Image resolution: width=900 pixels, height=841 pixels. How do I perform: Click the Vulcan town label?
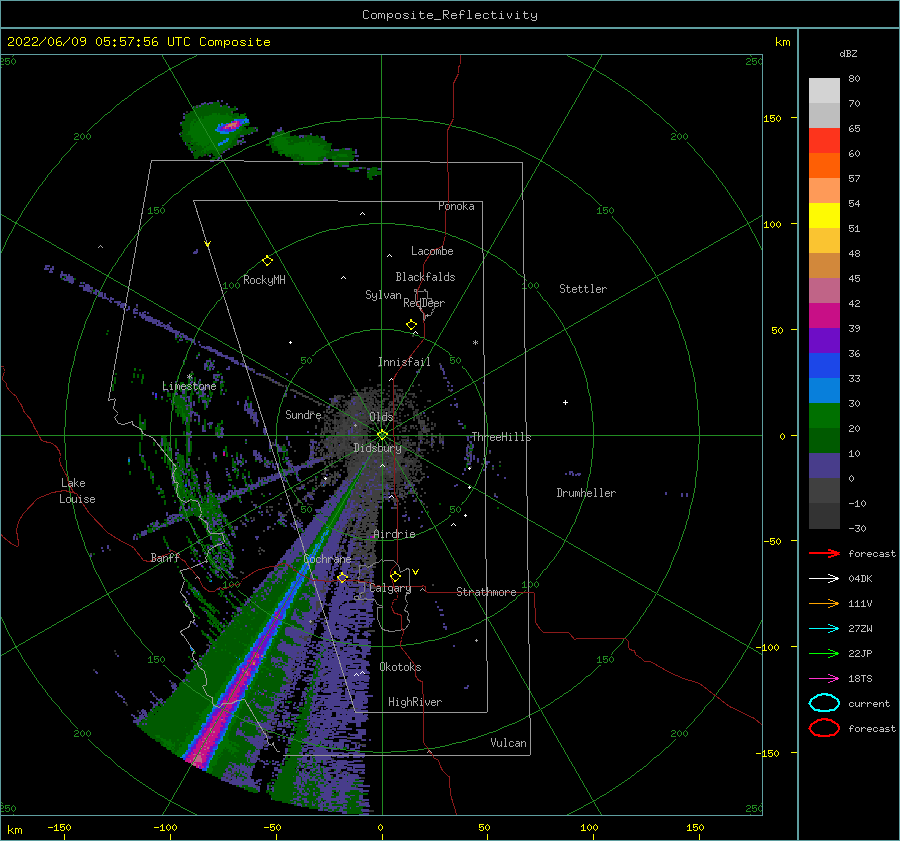(508, 743)
